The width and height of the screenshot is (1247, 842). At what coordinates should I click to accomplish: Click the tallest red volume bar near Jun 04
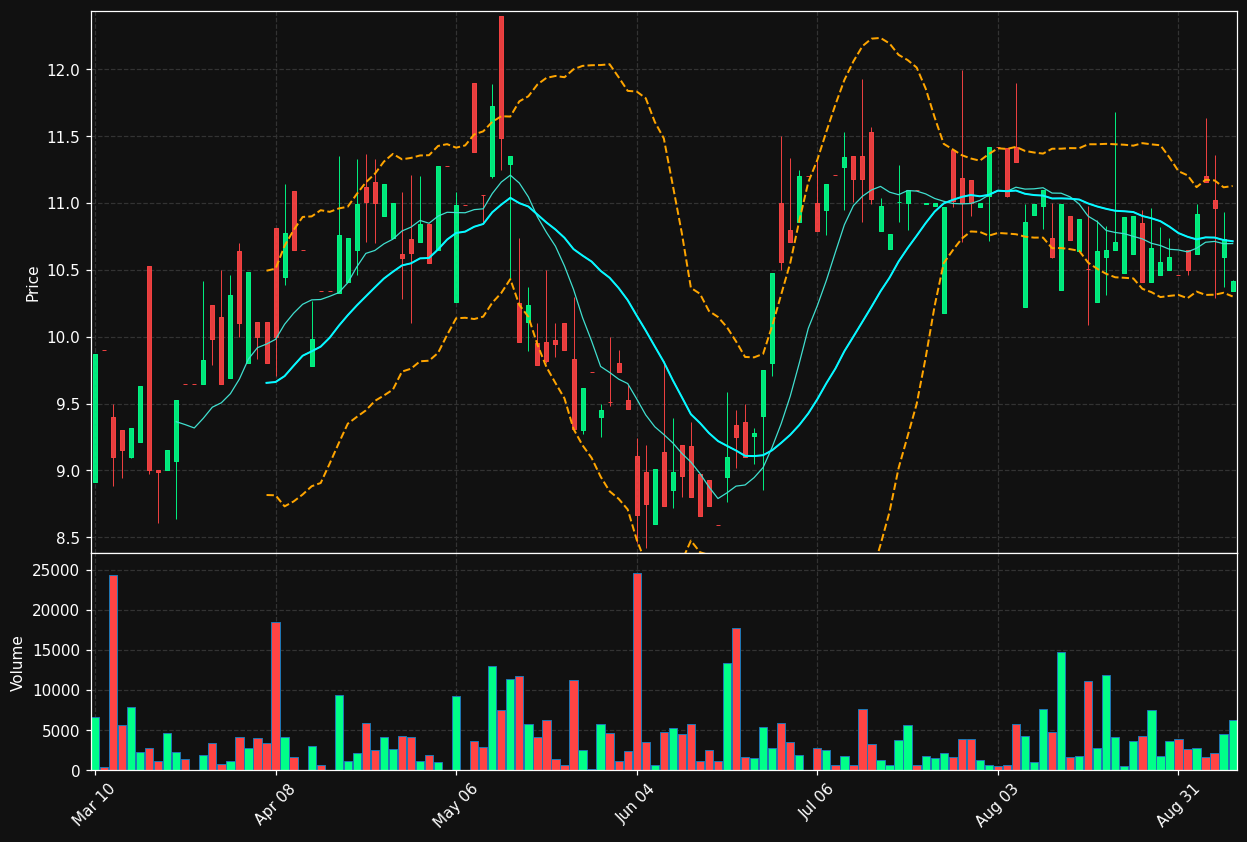coord(637,672)
